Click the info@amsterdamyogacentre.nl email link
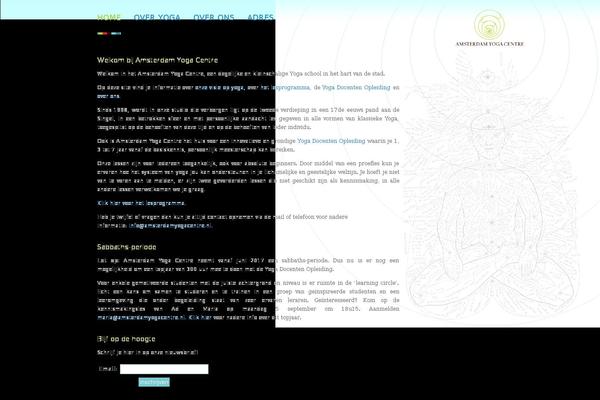 170,225
